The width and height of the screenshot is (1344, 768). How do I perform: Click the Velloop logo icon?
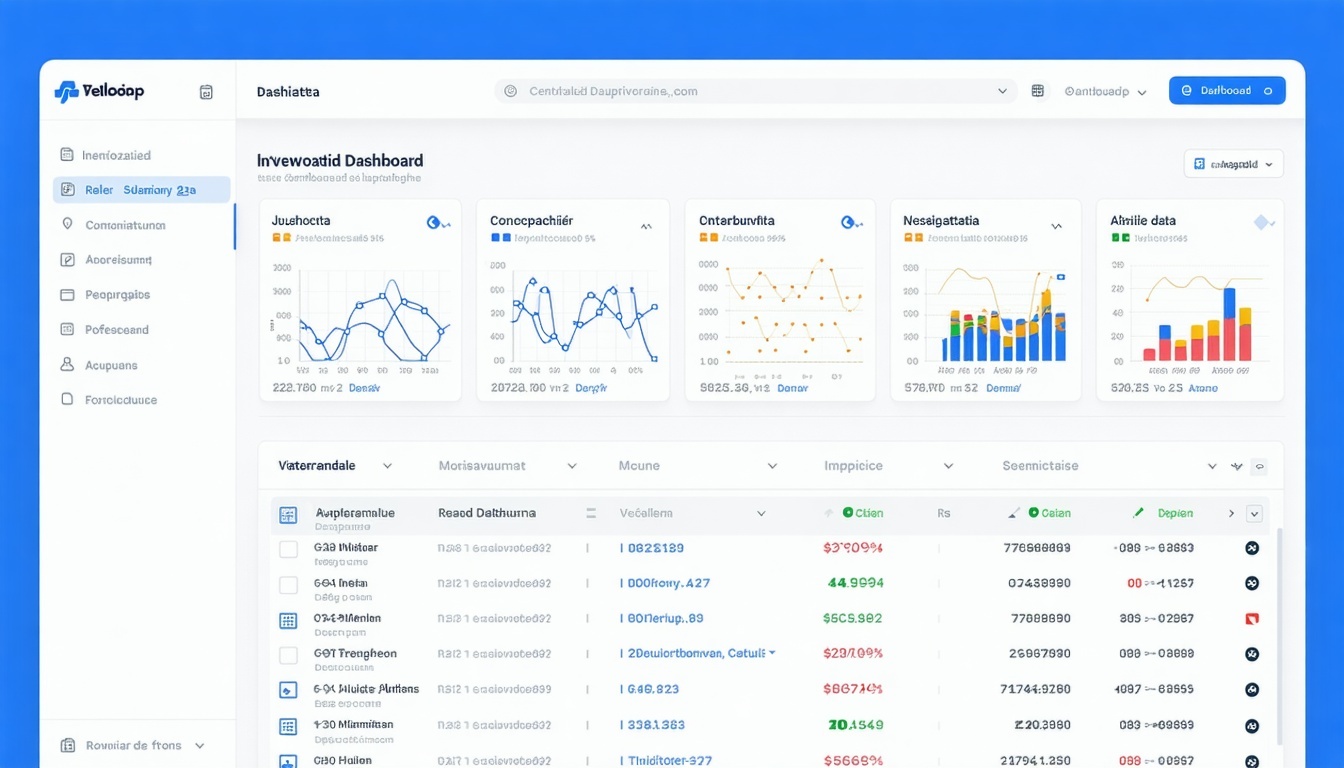point(66,92)
